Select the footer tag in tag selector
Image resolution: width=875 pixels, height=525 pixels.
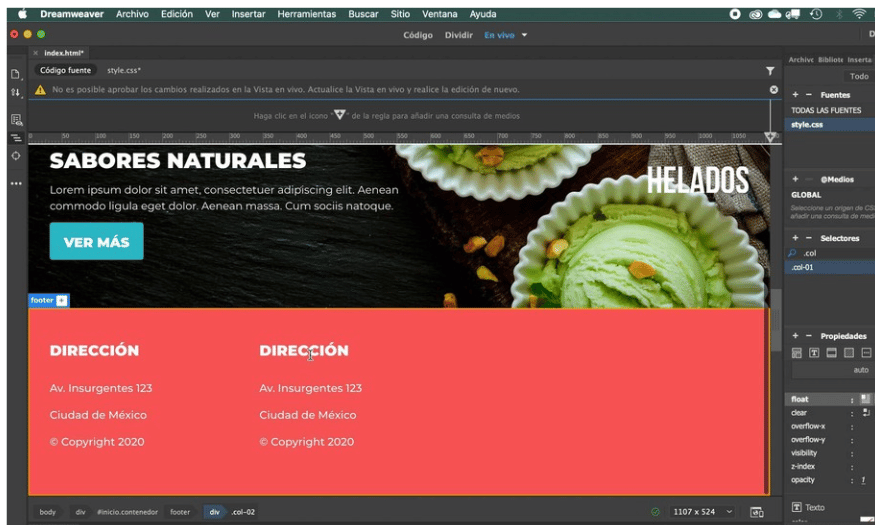(180, 512)
